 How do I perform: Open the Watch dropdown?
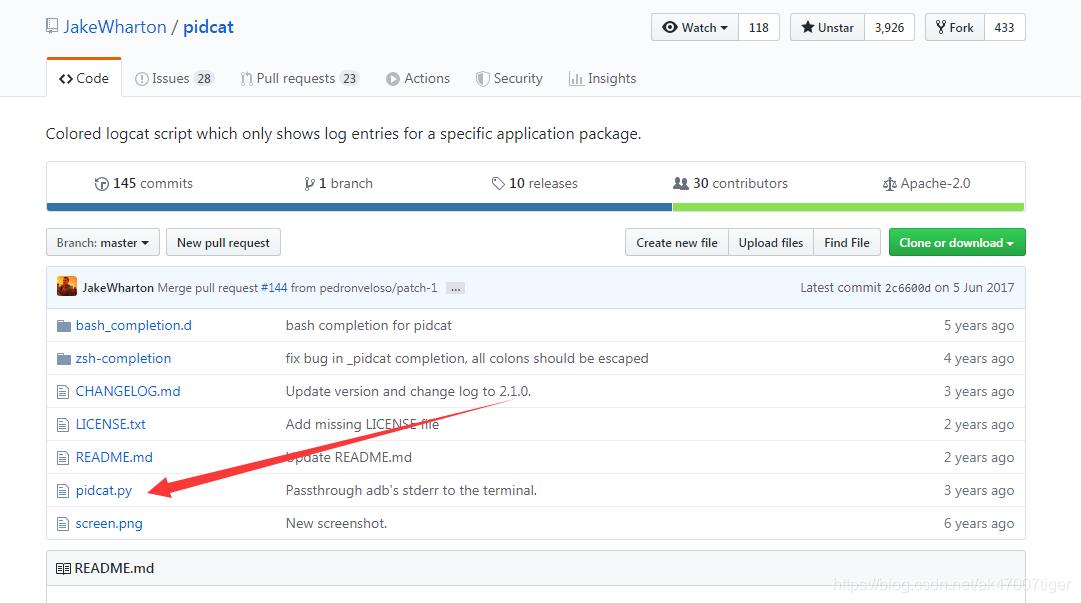click(x=695, y=28)
